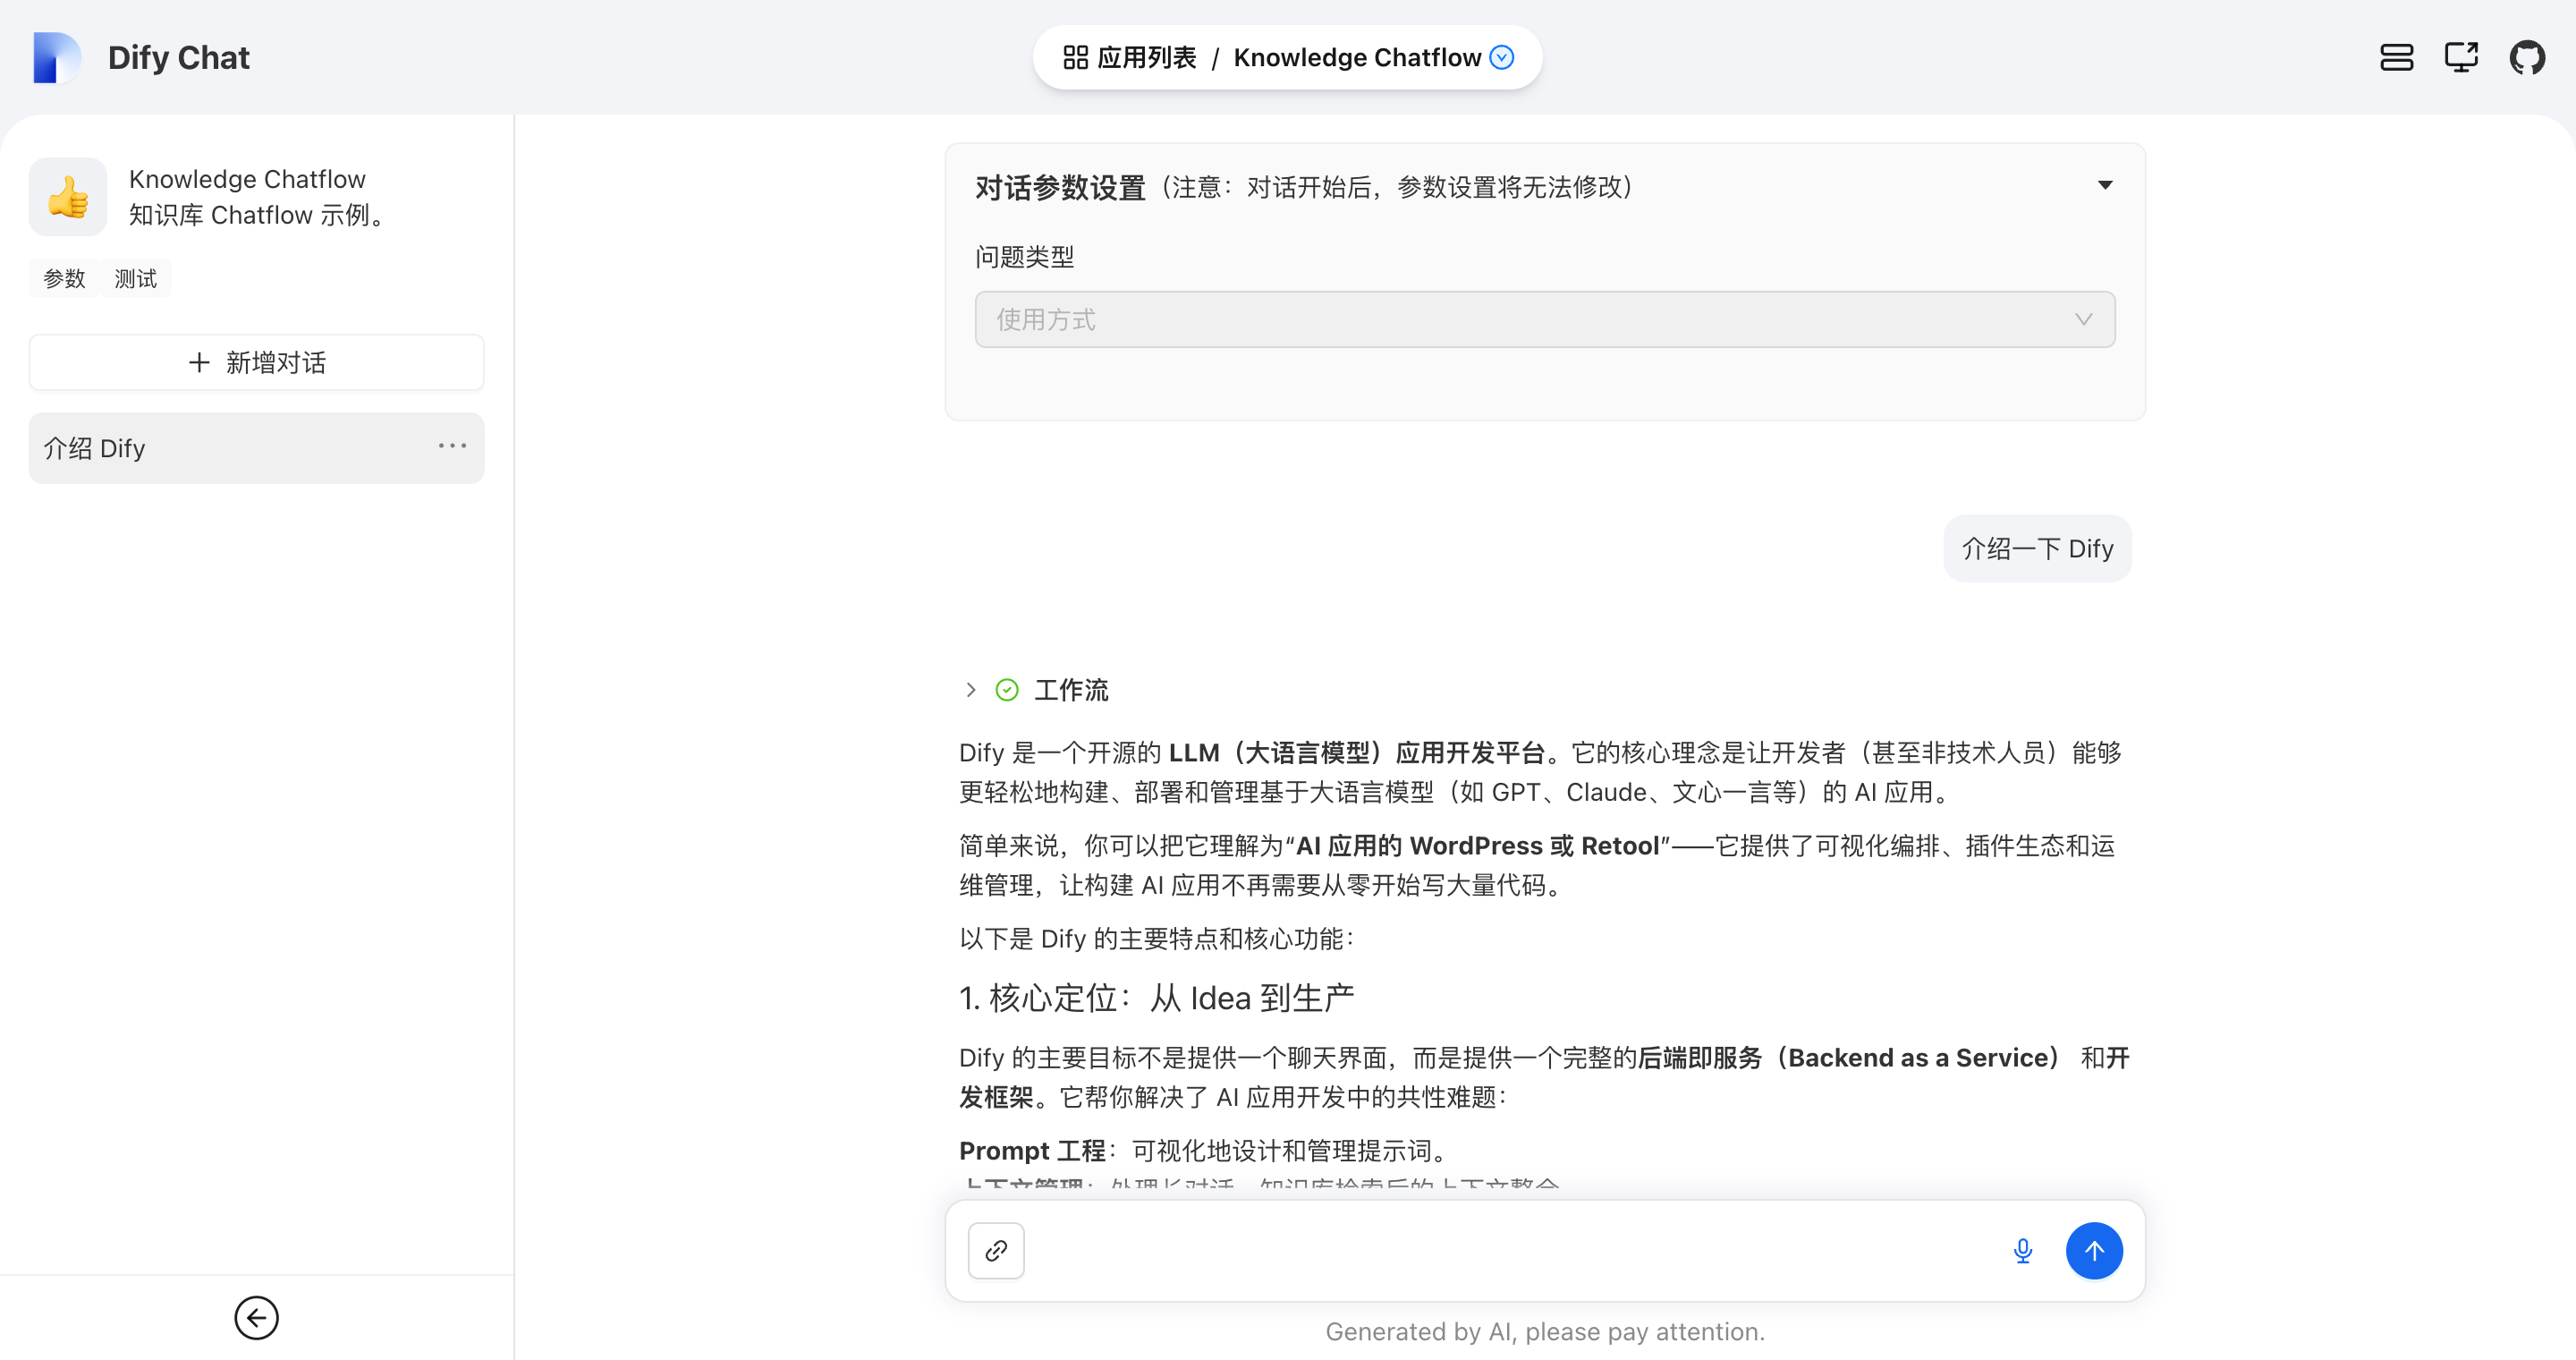Expand the 工作流 details chevron
This screenshot has height=1360, width=2576.
click(x=970, y=689)
